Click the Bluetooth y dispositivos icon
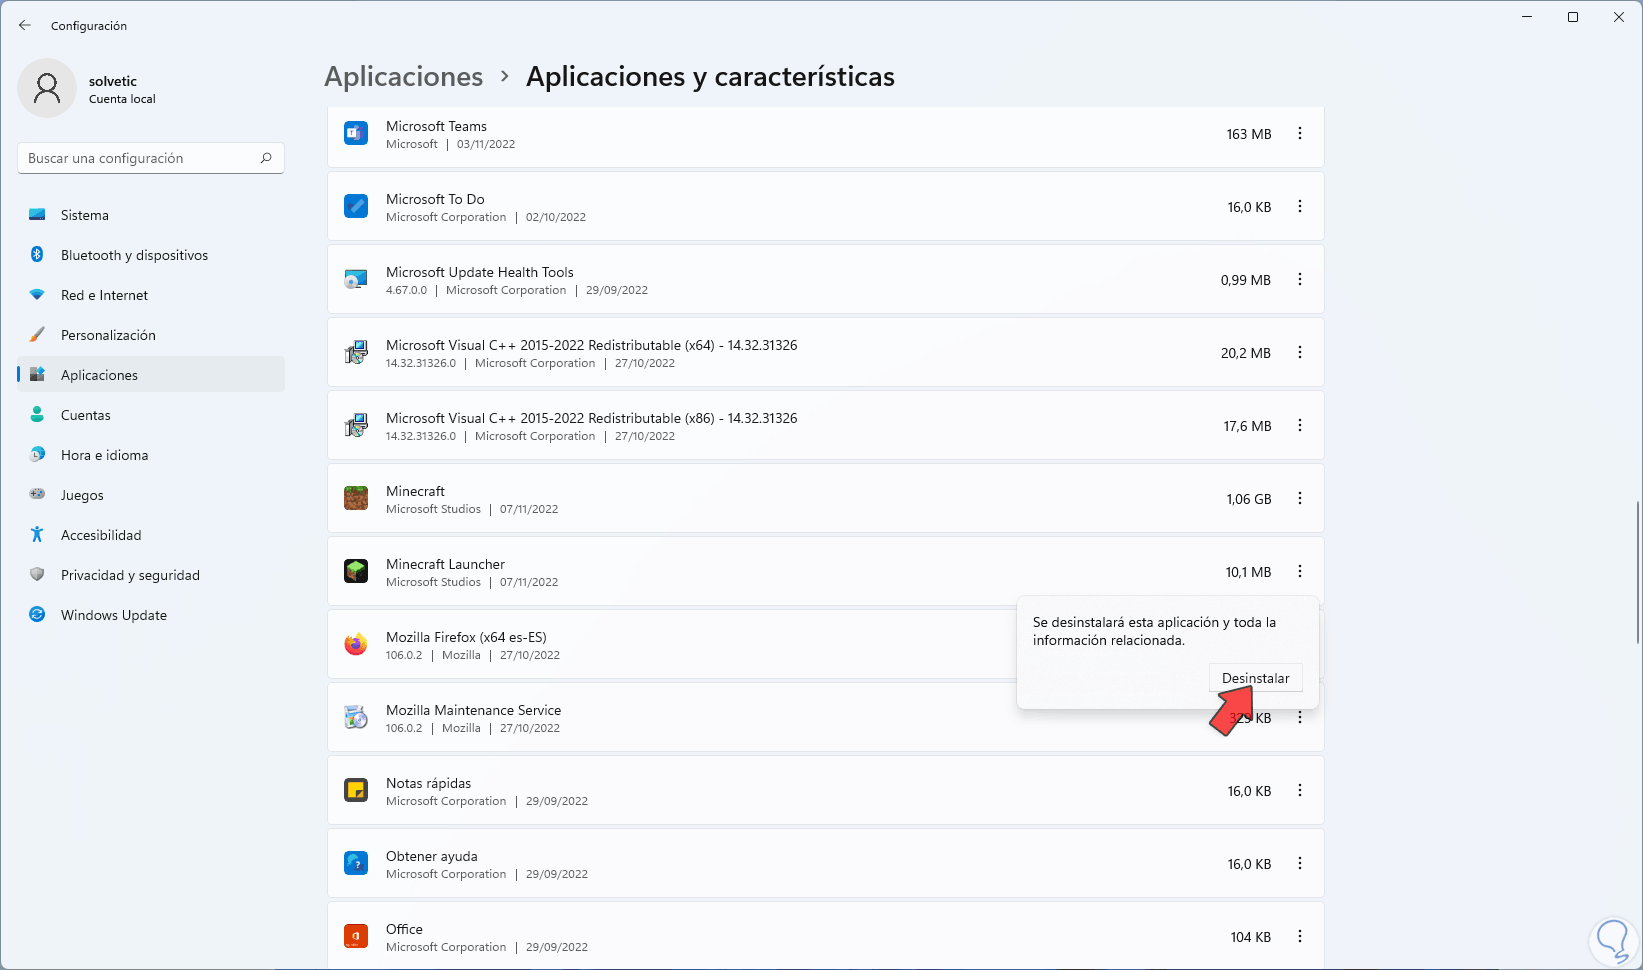 click(x=37, y=254)
